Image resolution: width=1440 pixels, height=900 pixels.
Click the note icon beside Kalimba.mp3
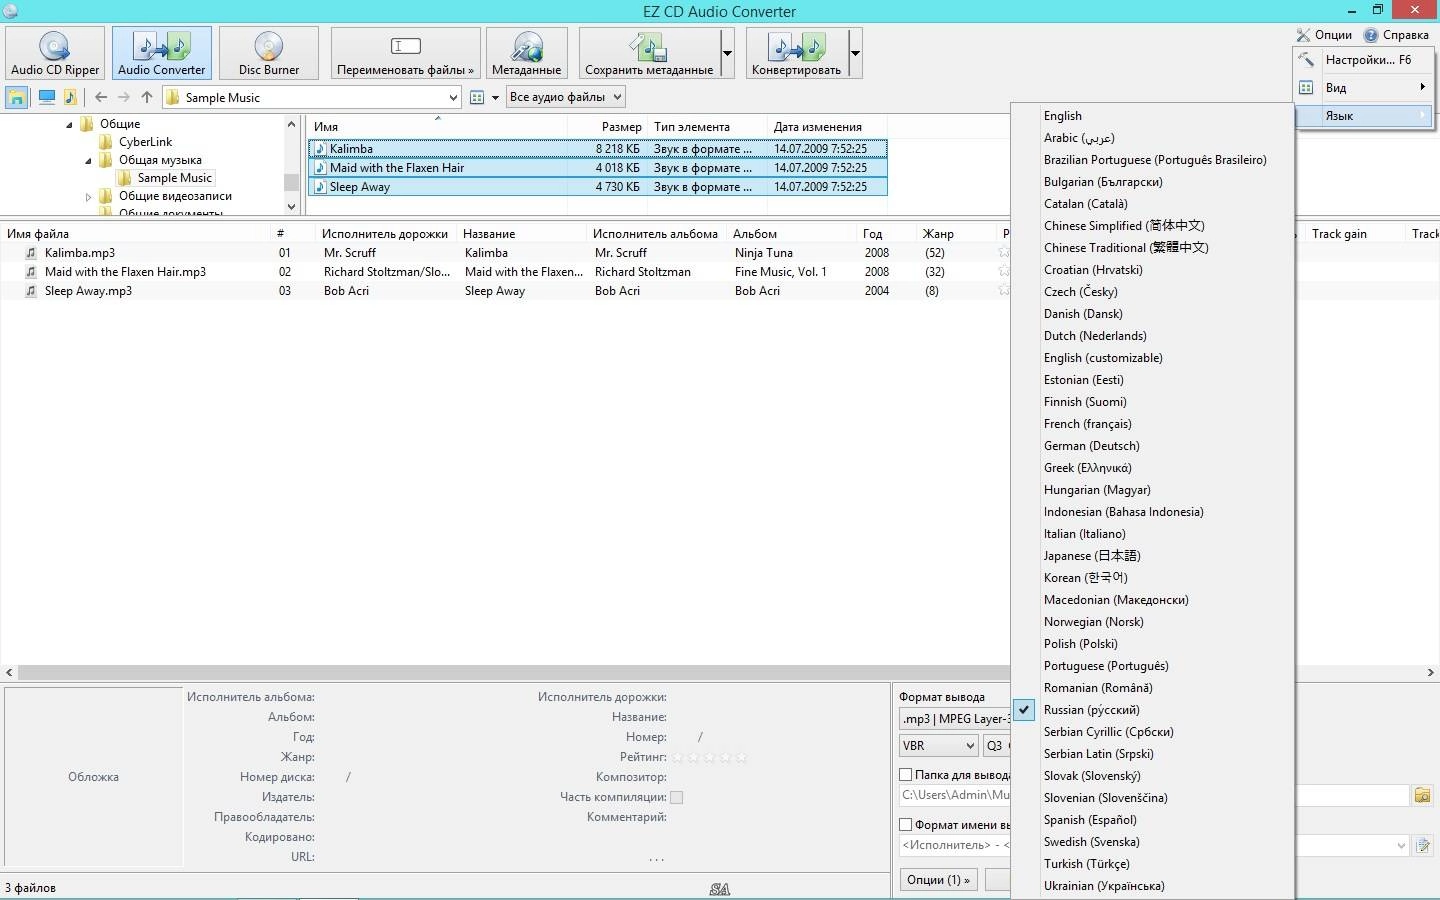31,253
